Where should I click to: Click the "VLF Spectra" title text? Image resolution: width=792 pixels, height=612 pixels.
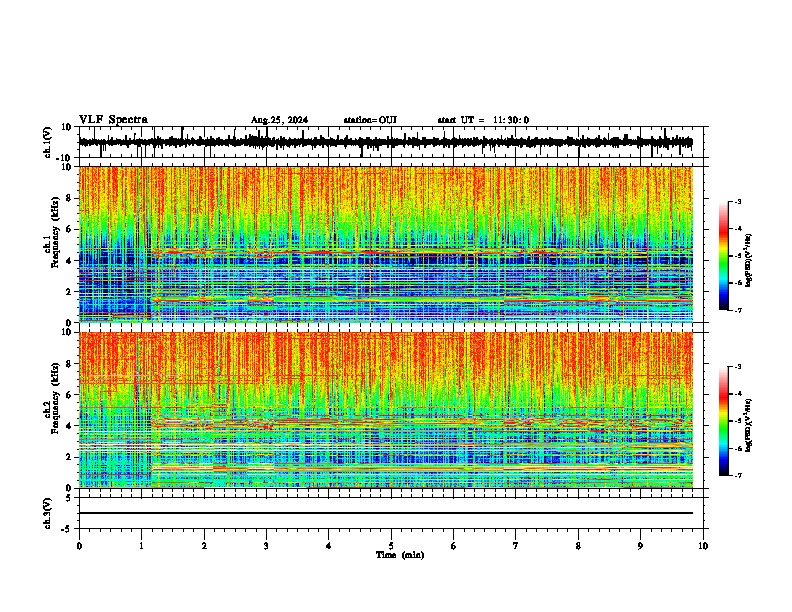113,120
